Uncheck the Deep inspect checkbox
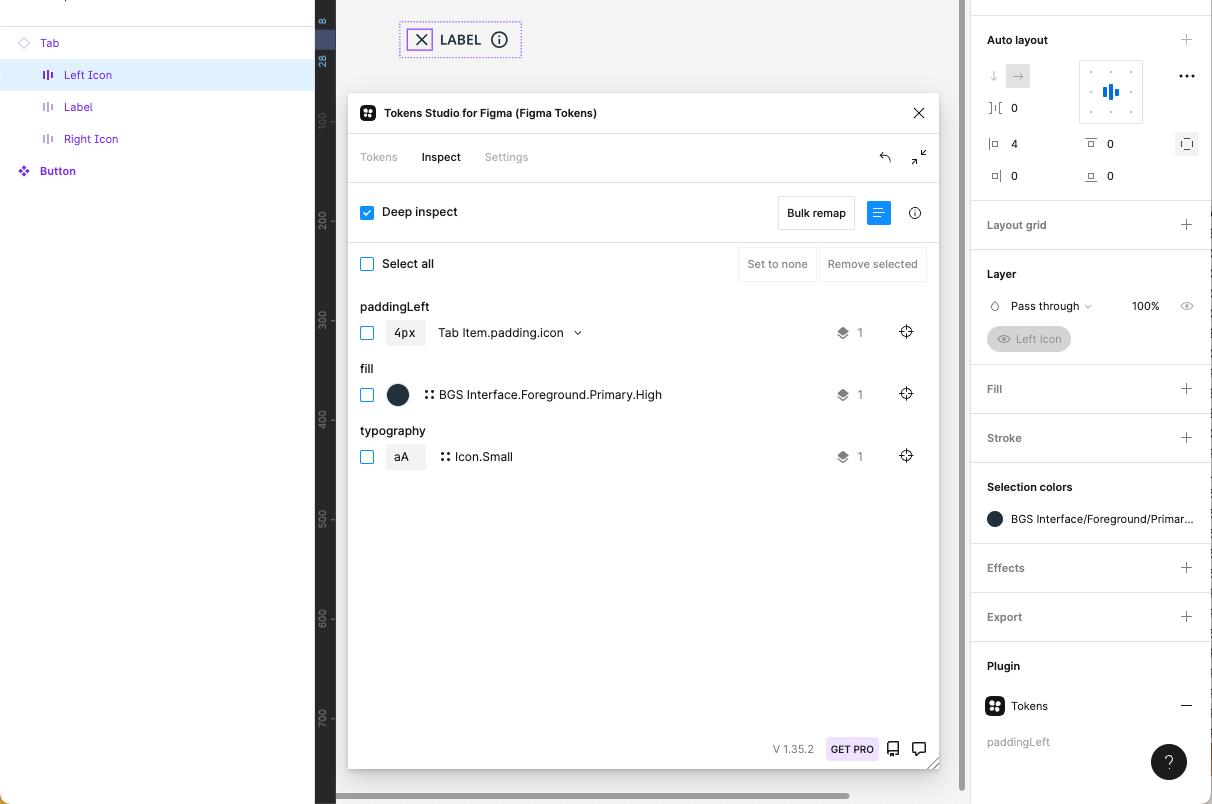 (367, 212)
